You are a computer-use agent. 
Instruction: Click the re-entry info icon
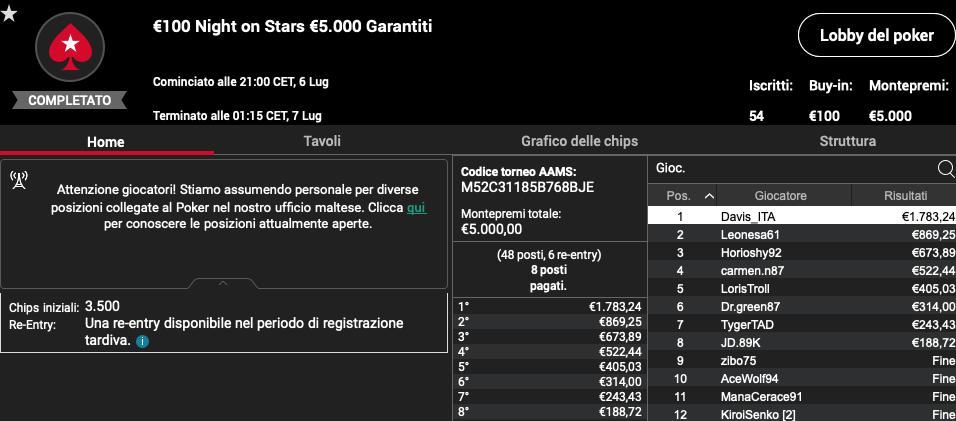[x=142, y=342]
